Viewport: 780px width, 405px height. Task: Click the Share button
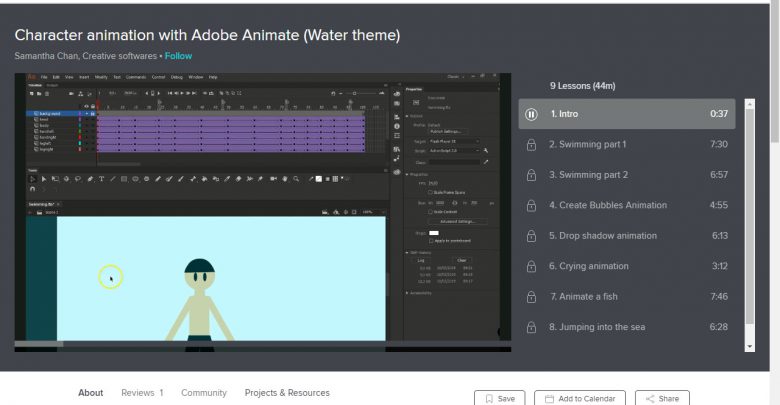[662, 399]
